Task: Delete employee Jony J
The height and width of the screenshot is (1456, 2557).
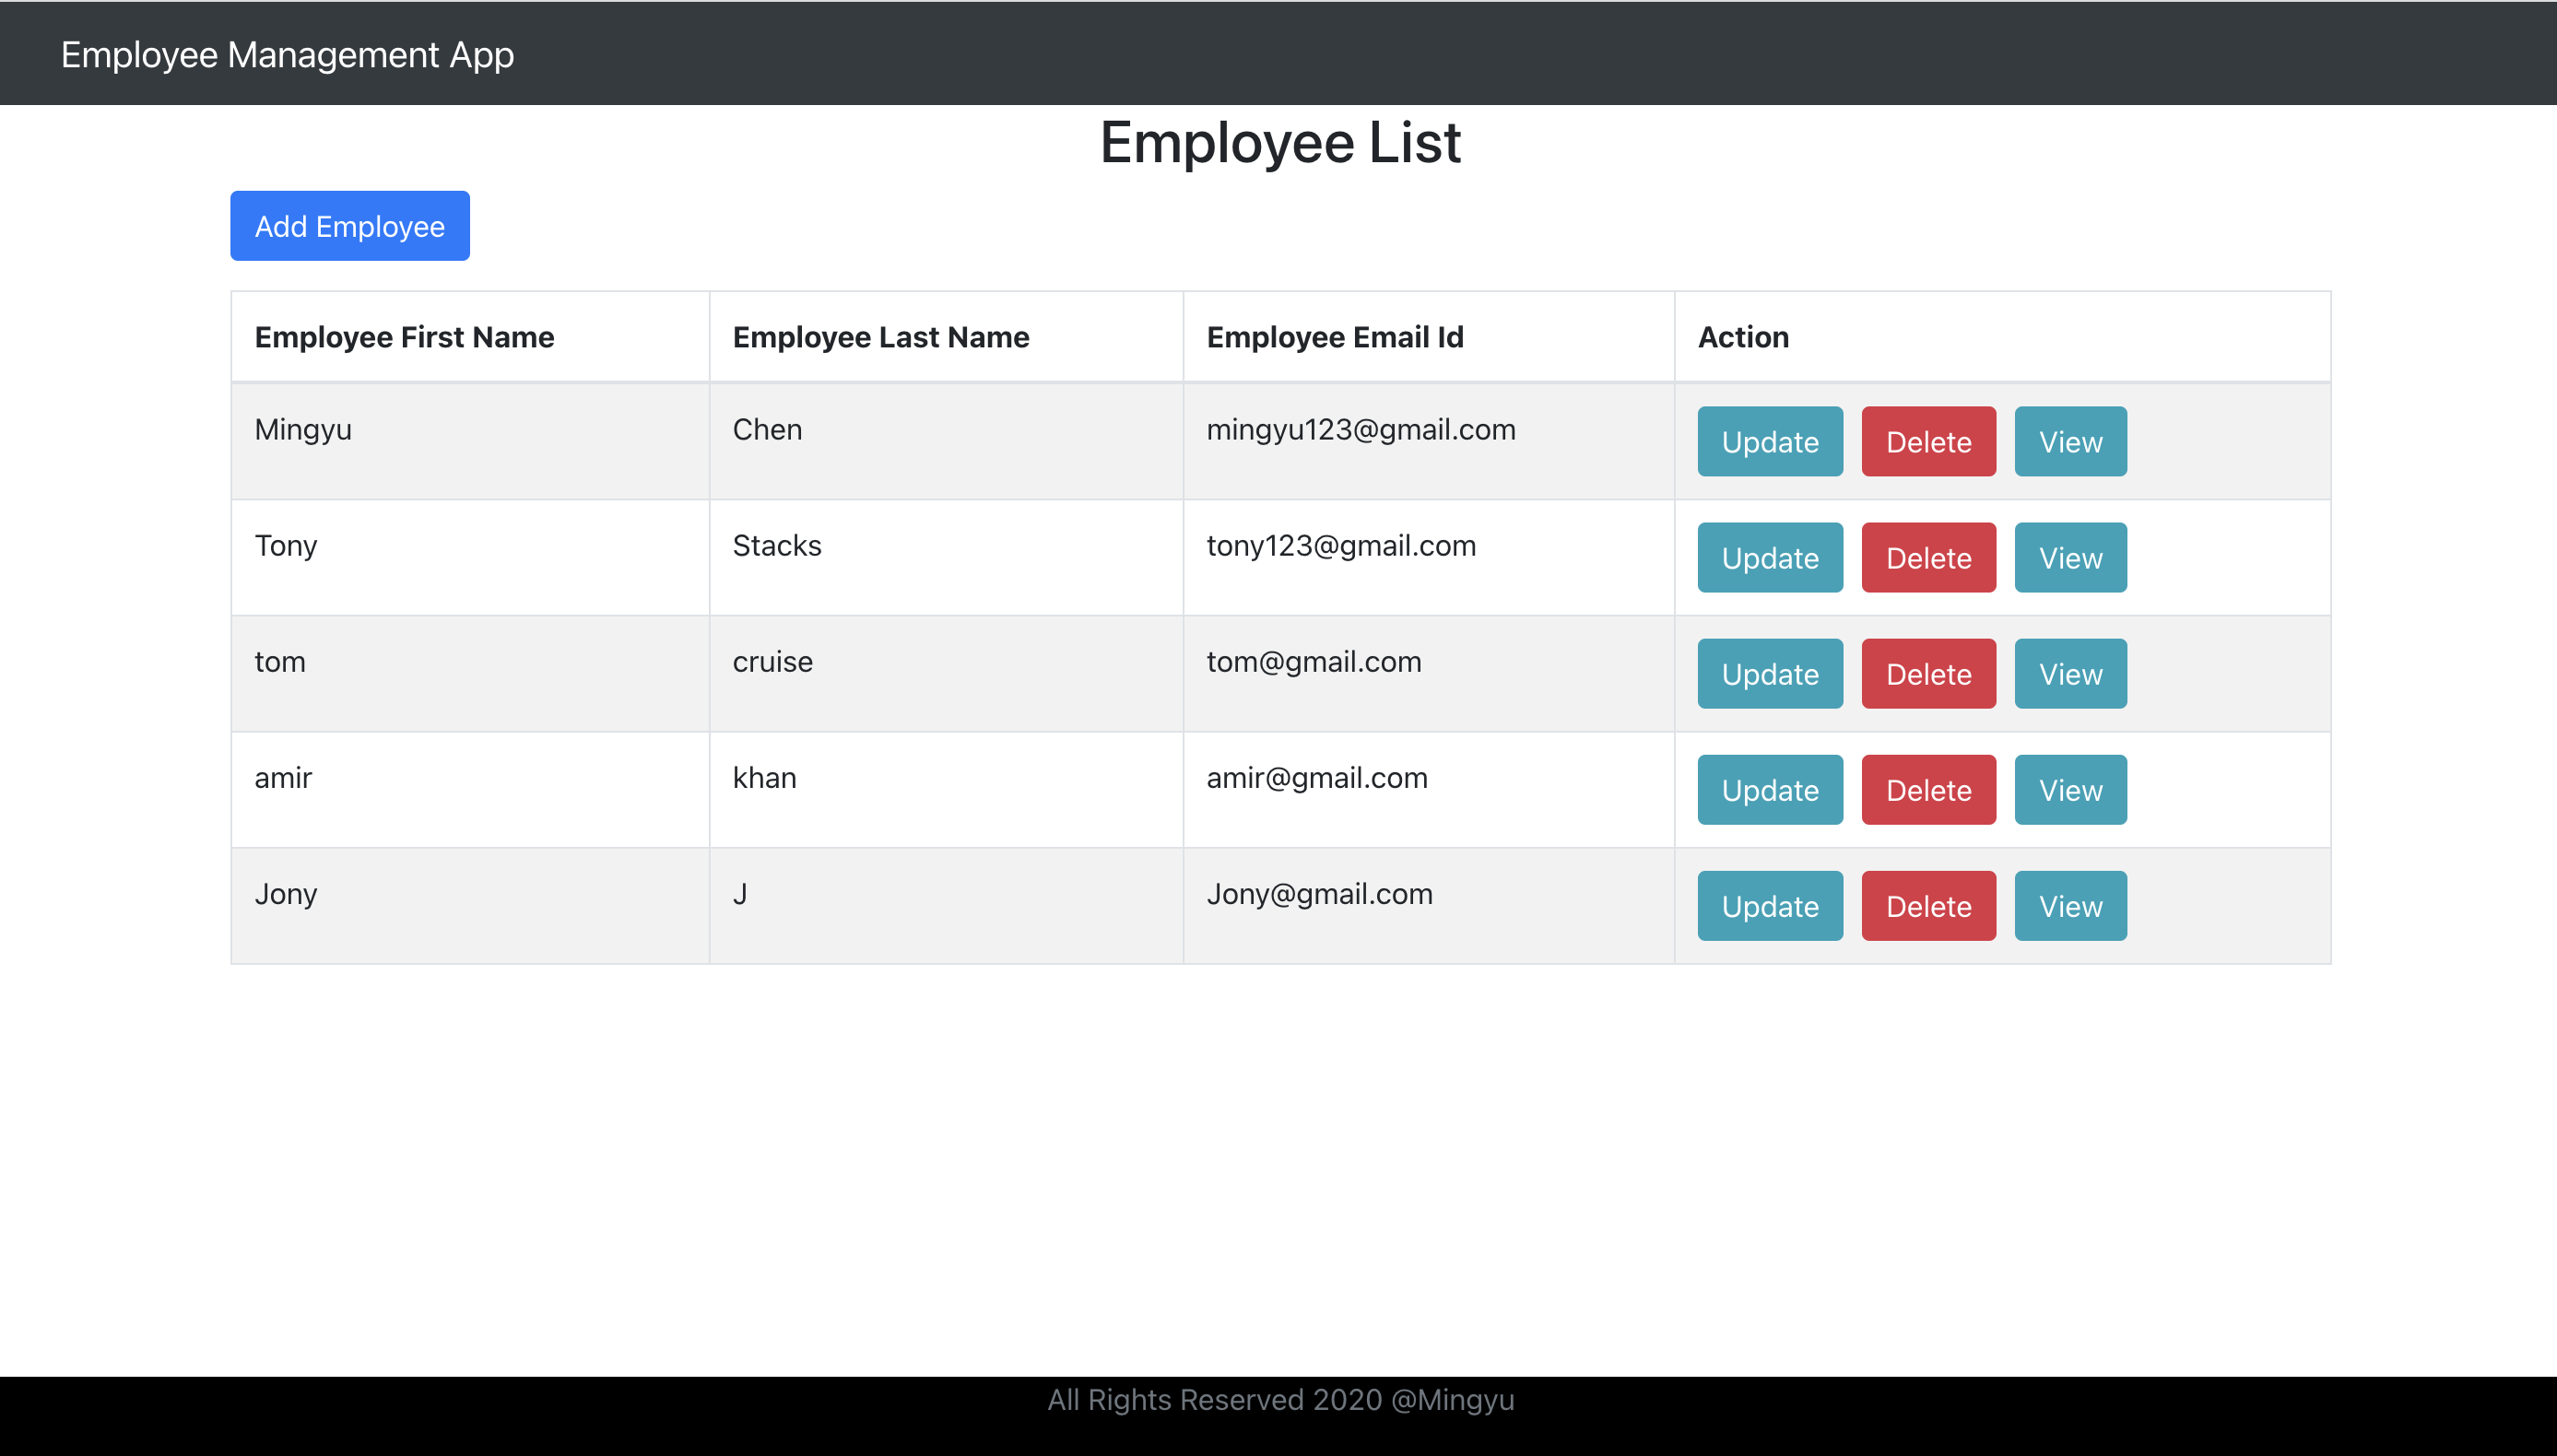Action: pos(1927,905)
